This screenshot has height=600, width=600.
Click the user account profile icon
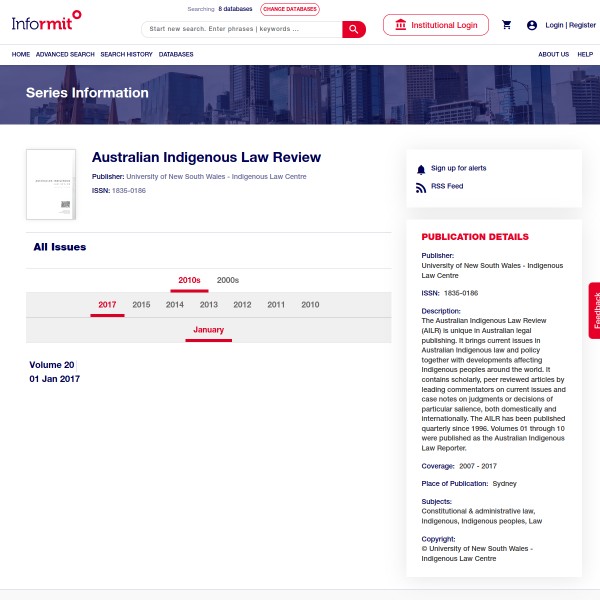coord(532,25)
